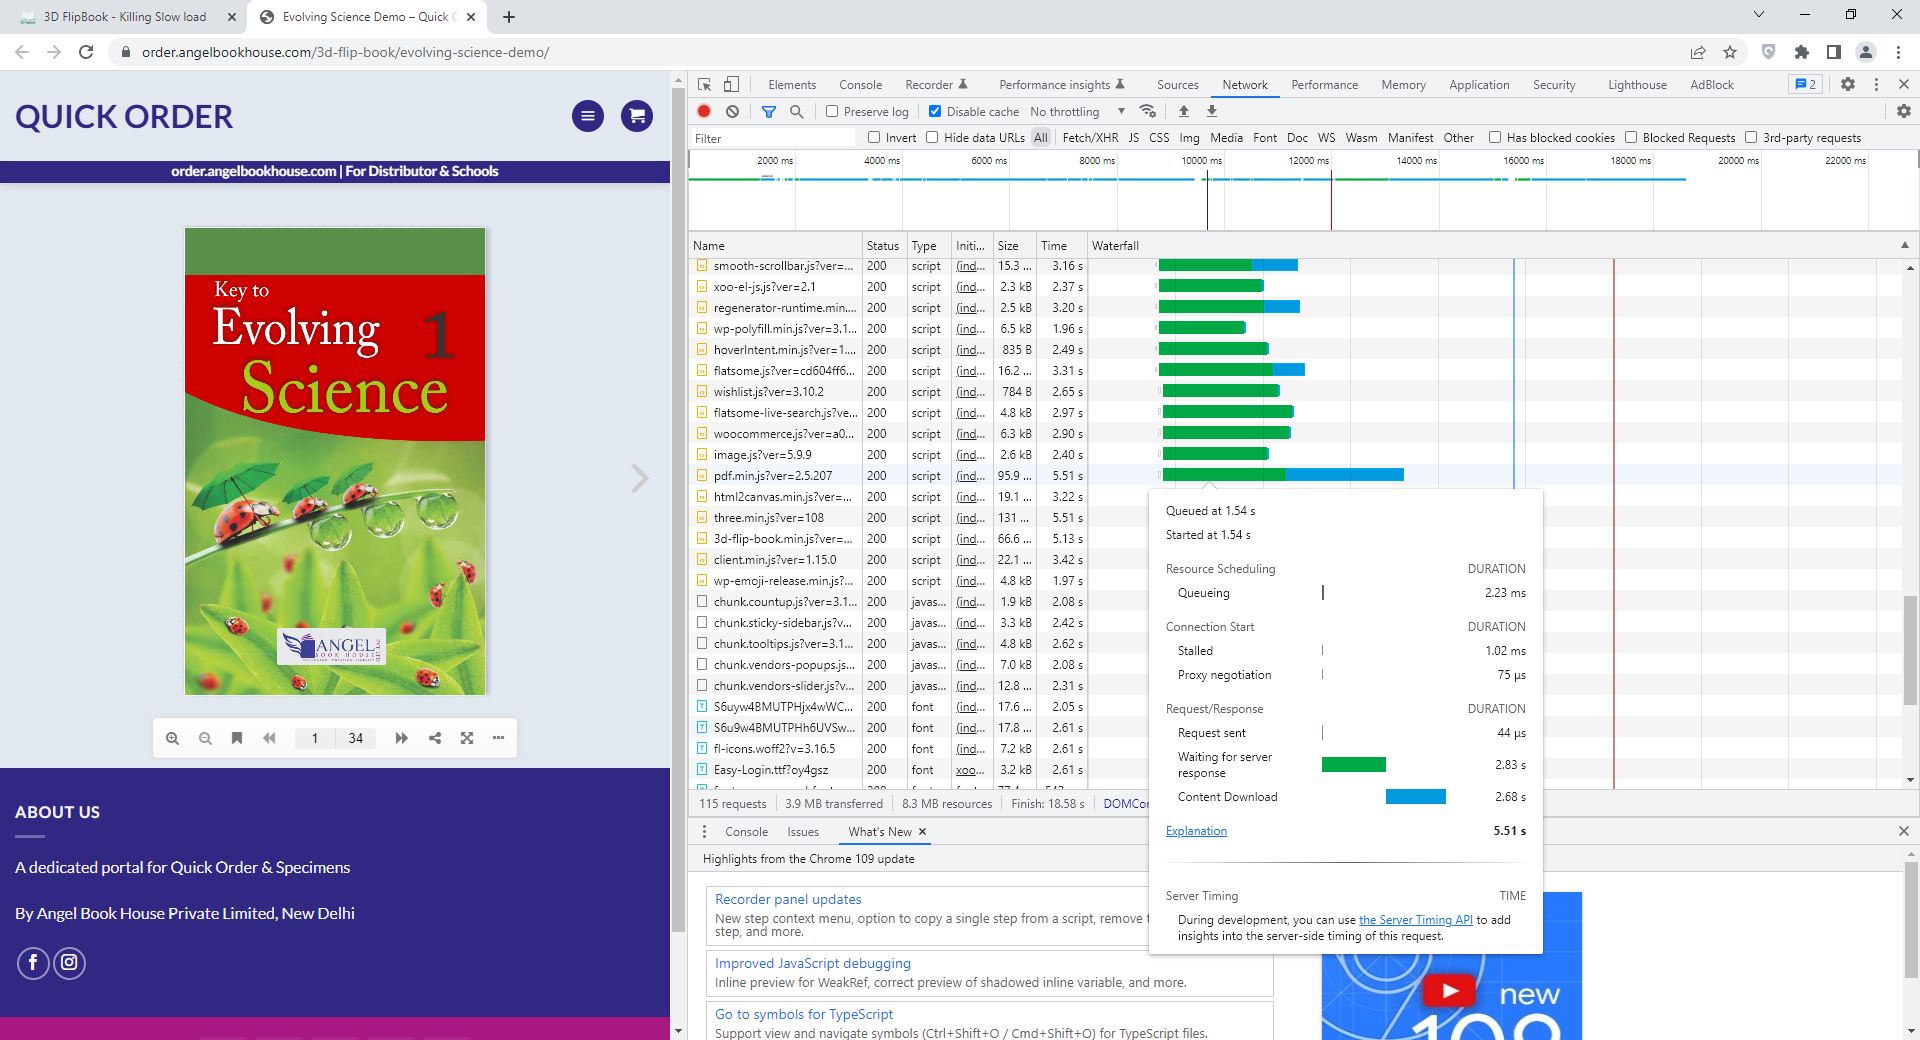Go to the flipbook's previous page
1920x1040 pixels.
(x=269, y=738)
